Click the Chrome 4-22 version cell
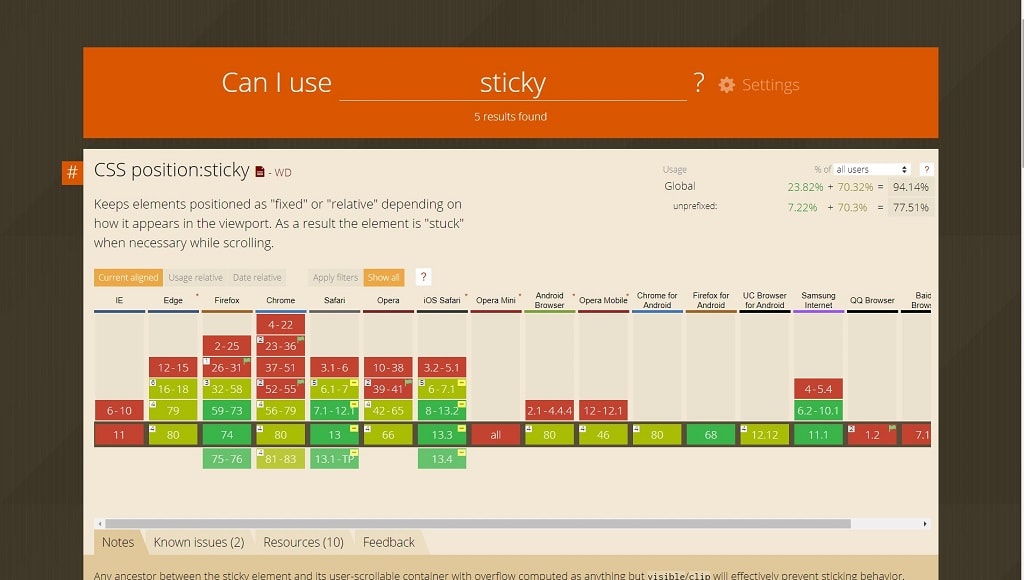The image size is (1024, 580). pyautogui.click(x=280, y=325)
